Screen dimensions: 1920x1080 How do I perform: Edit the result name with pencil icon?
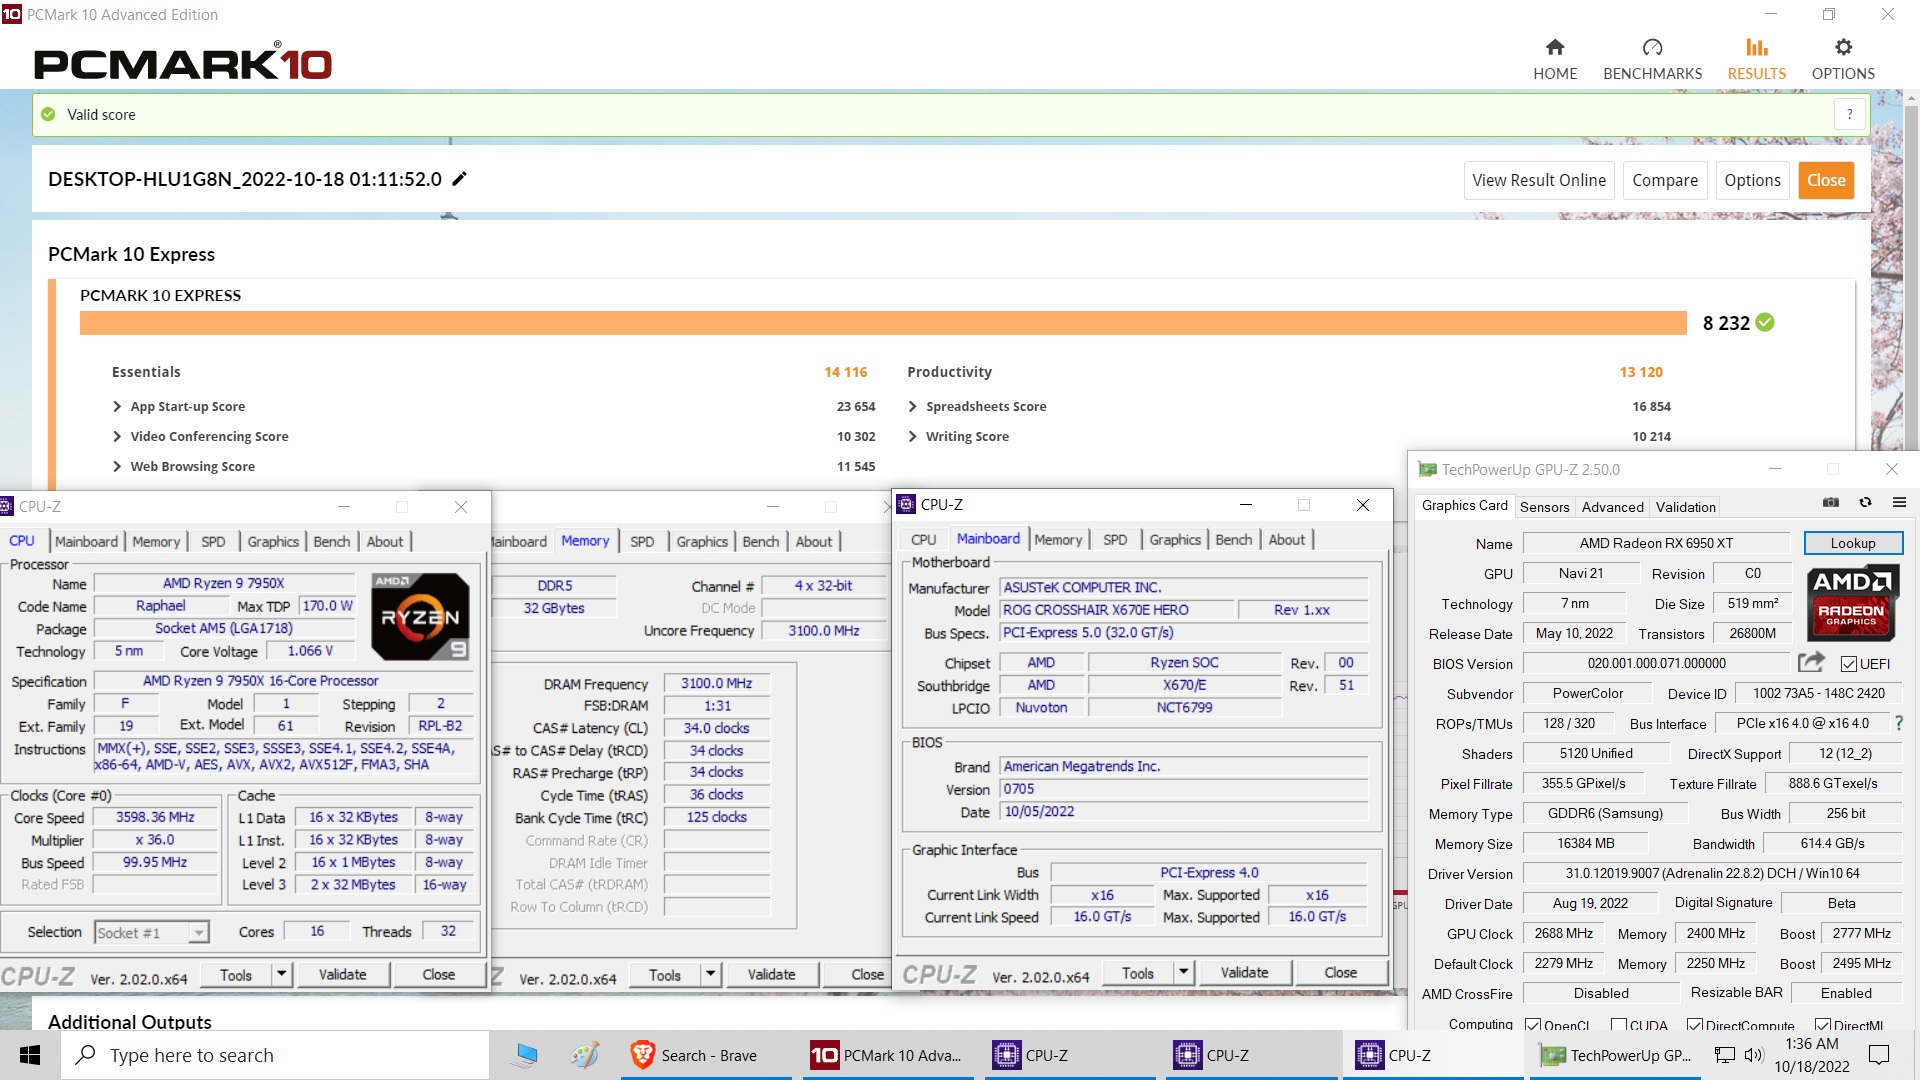click(459, 179)
